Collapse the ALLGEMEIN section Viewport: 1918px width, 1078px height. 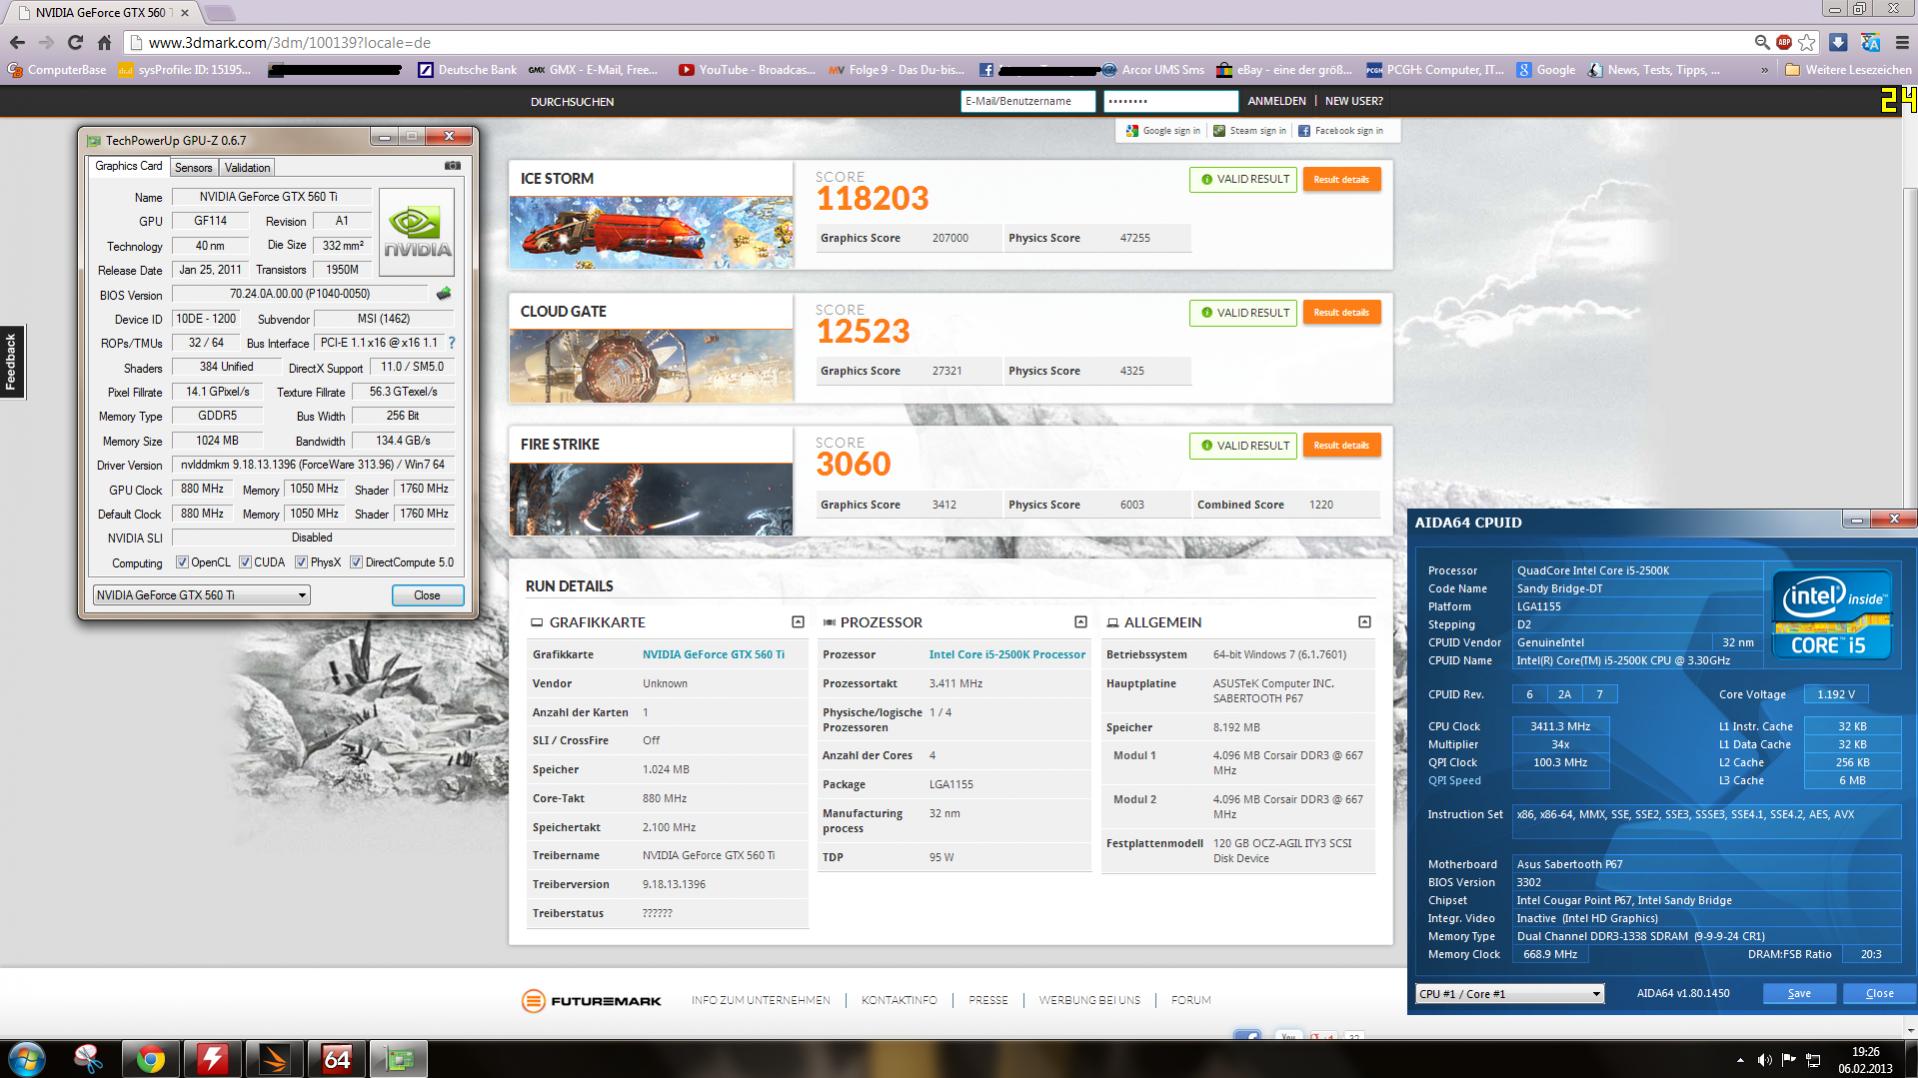pyautogui.click(x=1365, y=622)
